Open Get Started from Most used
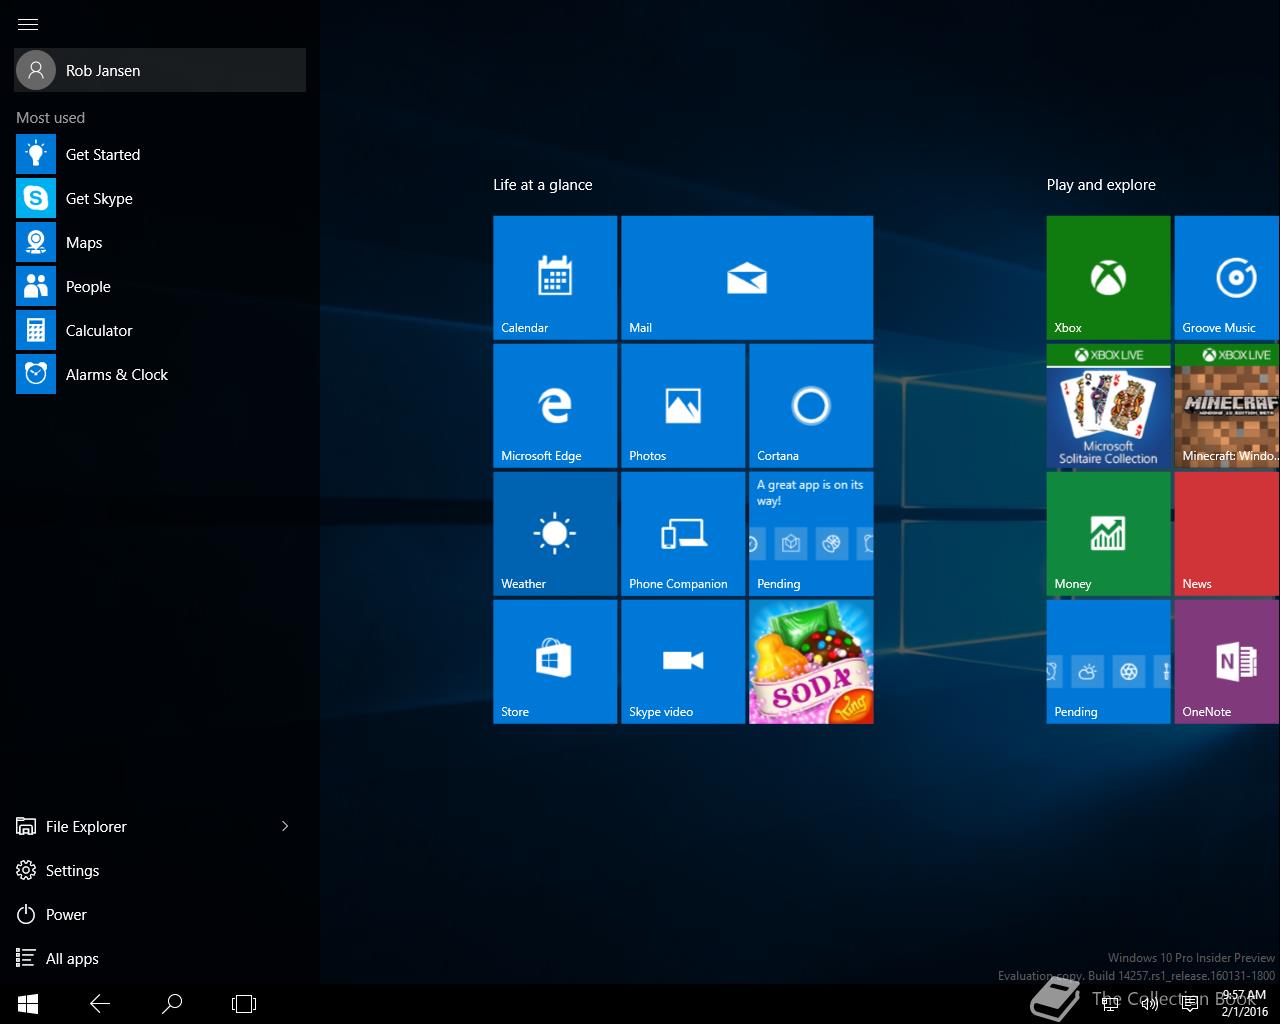The image size is (1280, 1024). tap(160, 154)
